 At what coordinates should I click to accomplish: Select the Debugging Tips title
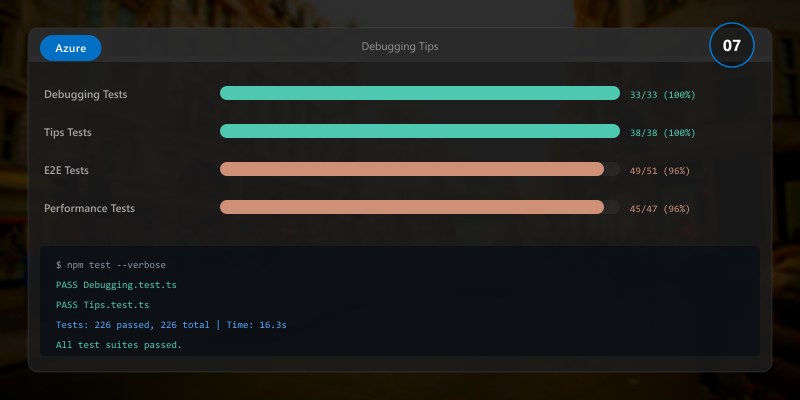399,46
